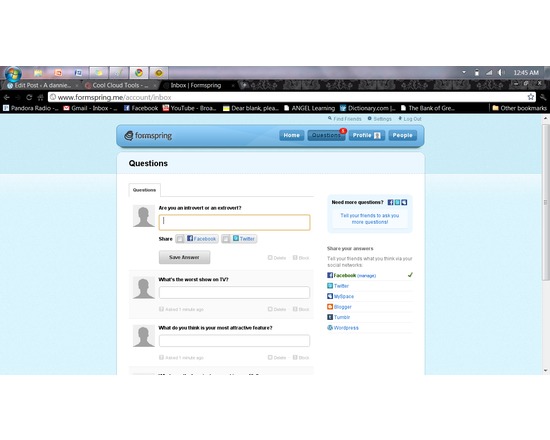Viewport: 550px width, 440px height.
Task: Open The Bank of Gre... bookmark
Action: point(428,108)
